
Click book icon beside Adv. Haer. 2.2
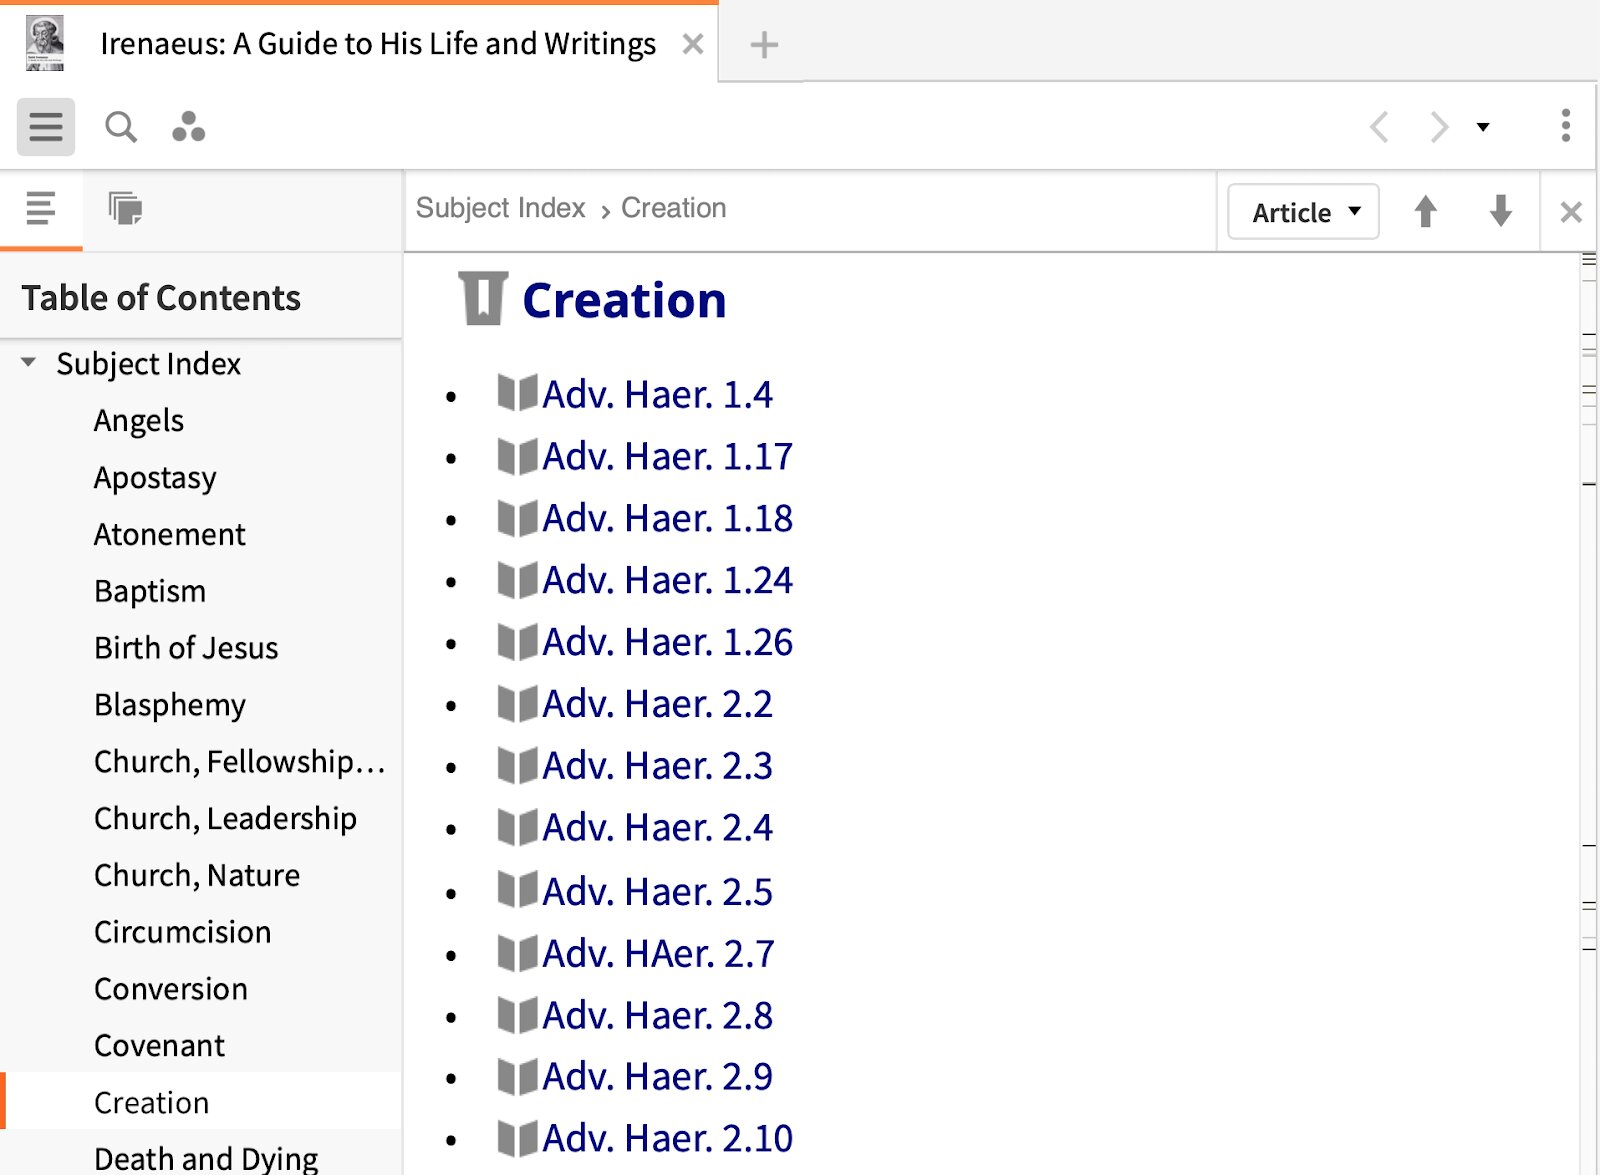(518, 703)
